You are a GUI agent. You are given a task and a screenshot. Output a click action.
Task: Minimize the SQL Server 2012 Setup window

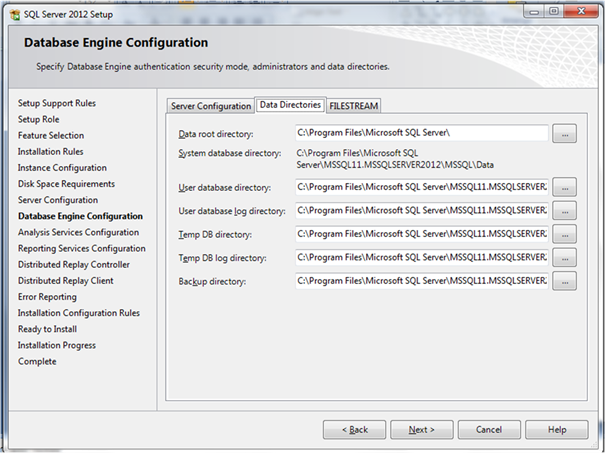point(534,12)
